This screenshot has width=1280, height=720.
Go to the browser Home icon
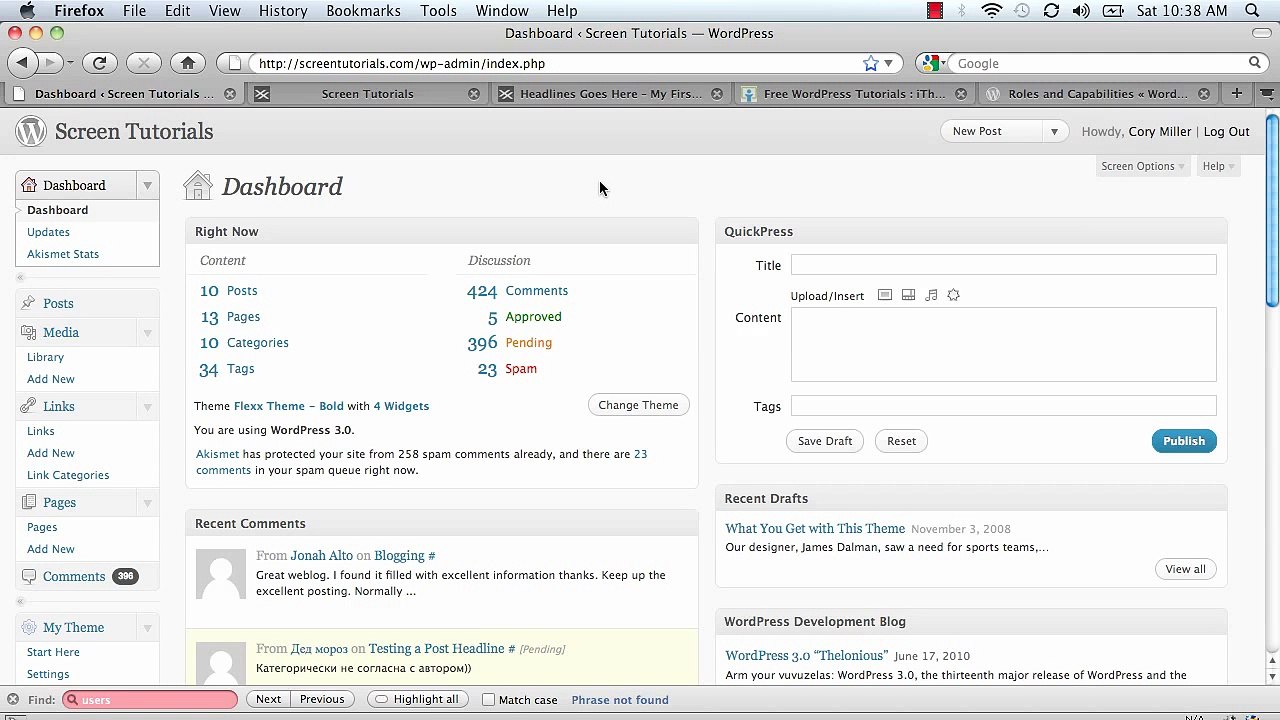[x=188, y=63]
